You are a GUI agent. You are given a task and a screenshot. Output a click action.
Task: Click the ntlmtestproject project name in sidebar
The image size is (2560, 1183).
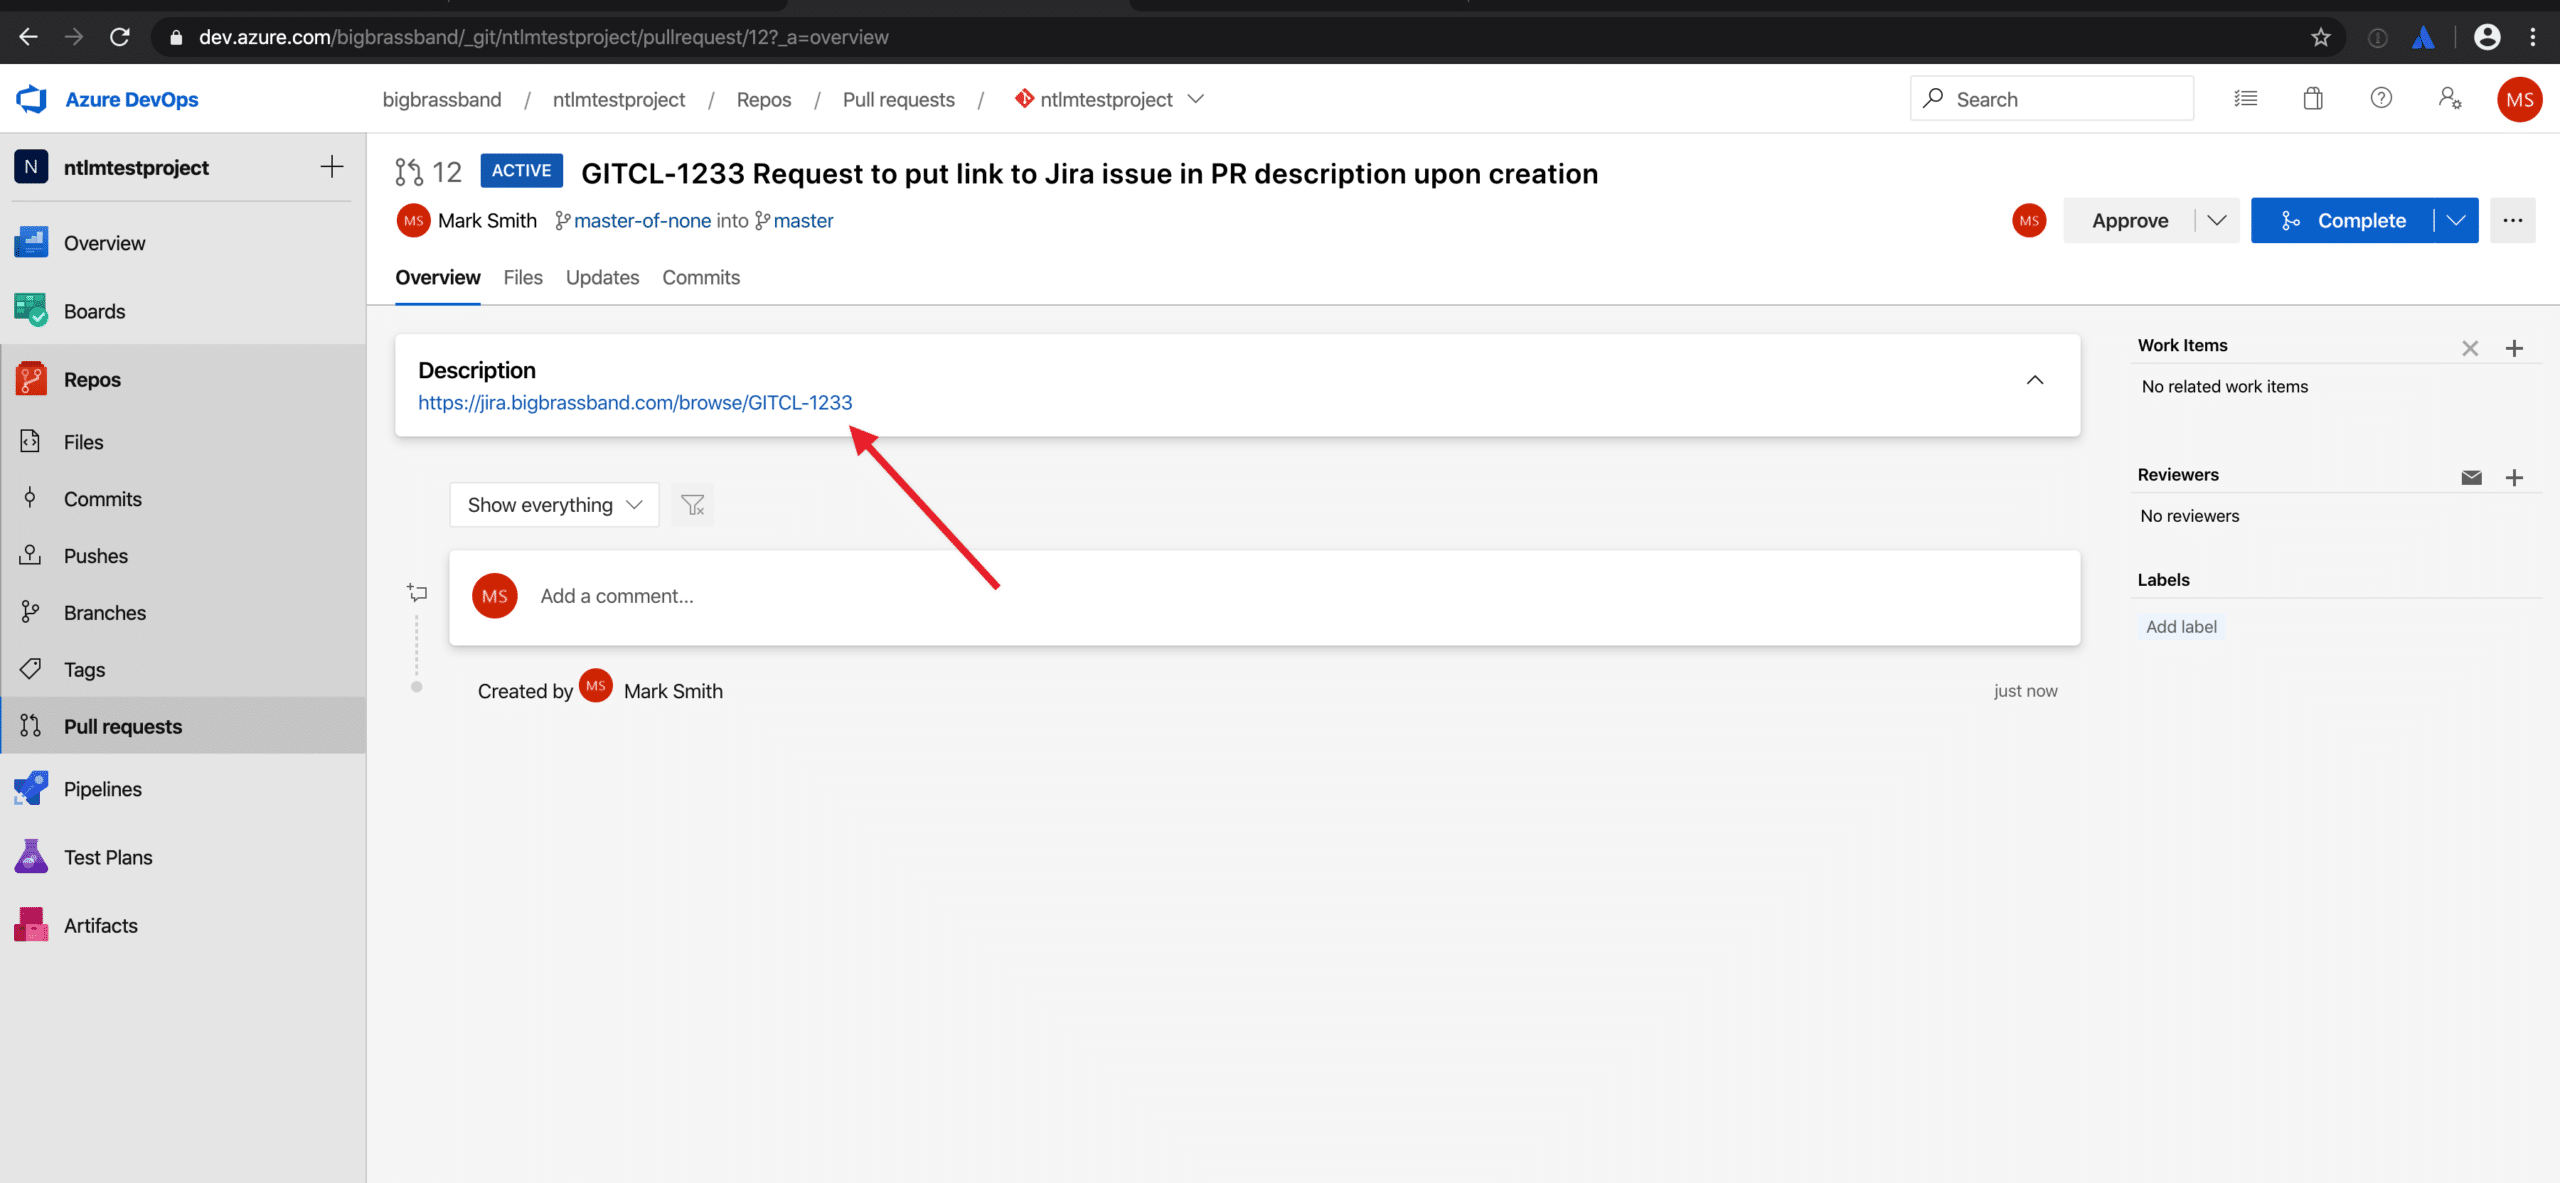point(136,167)
